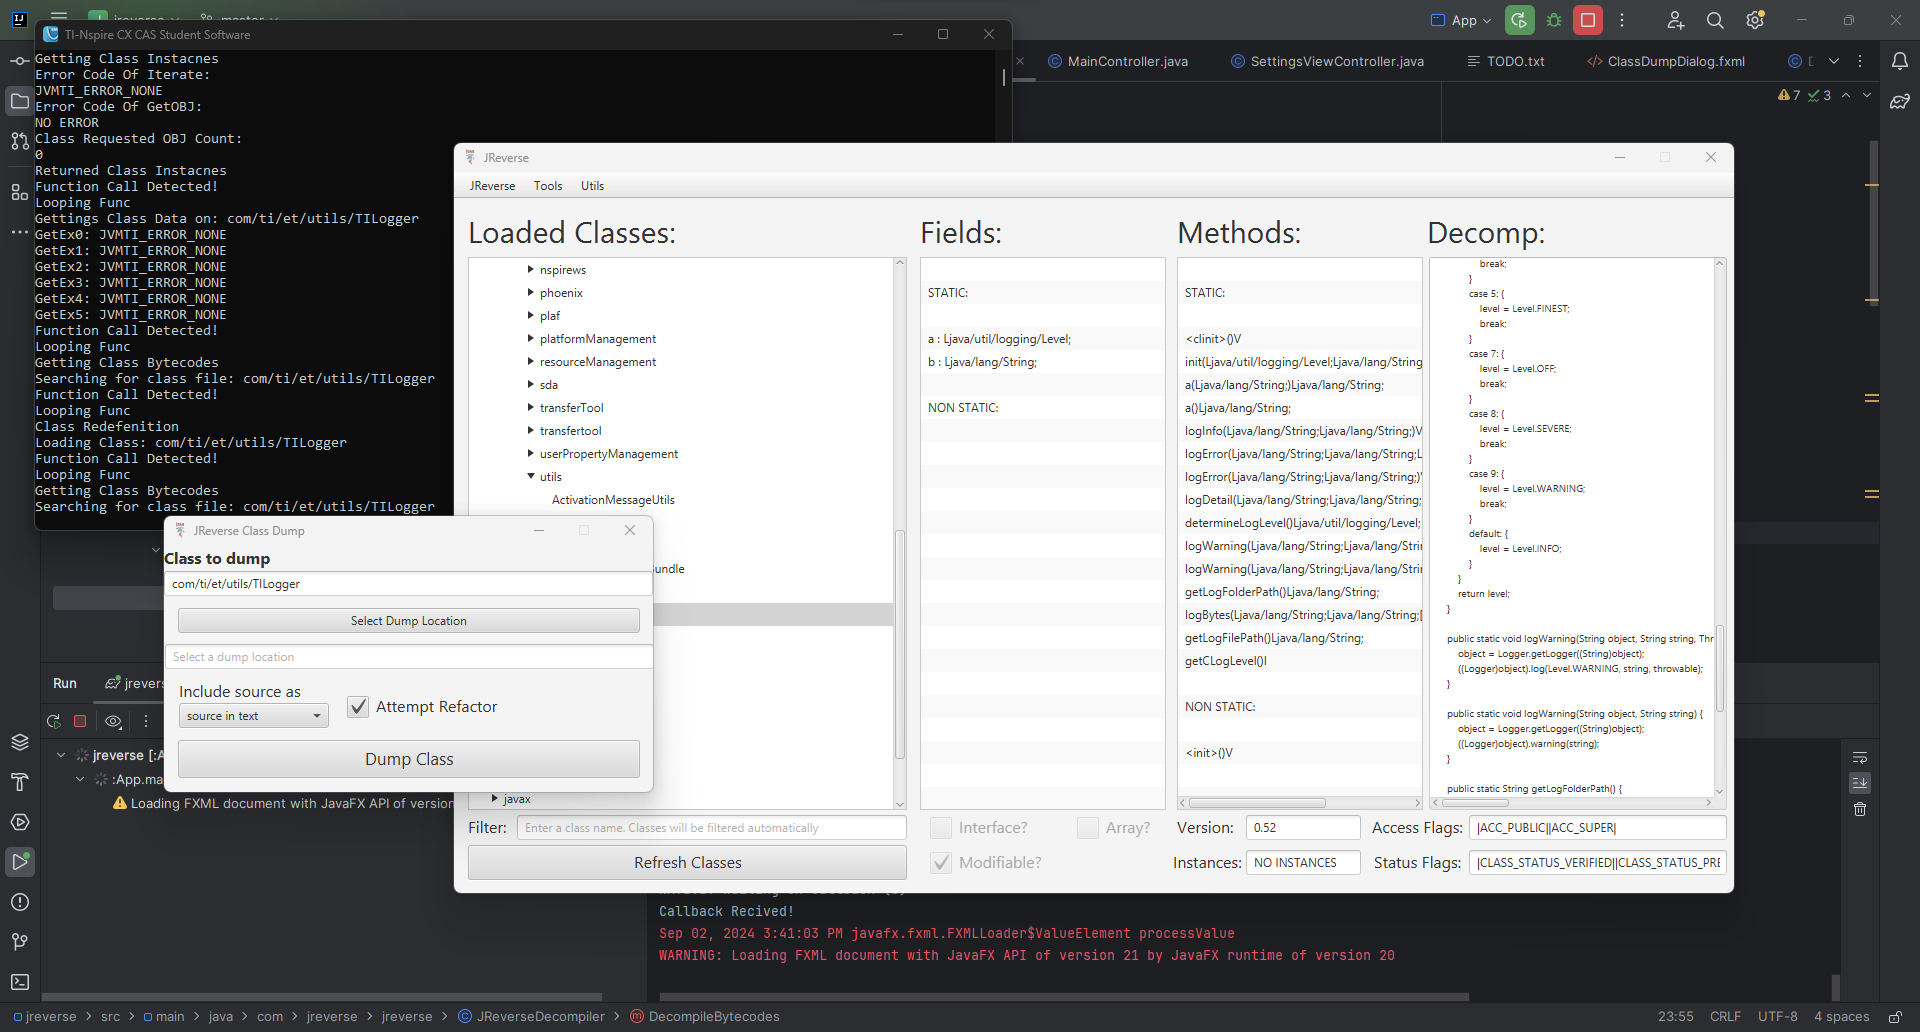Open the Git branch tool window
Screen dimensions: 1920x1032
(x=20, y=942)
